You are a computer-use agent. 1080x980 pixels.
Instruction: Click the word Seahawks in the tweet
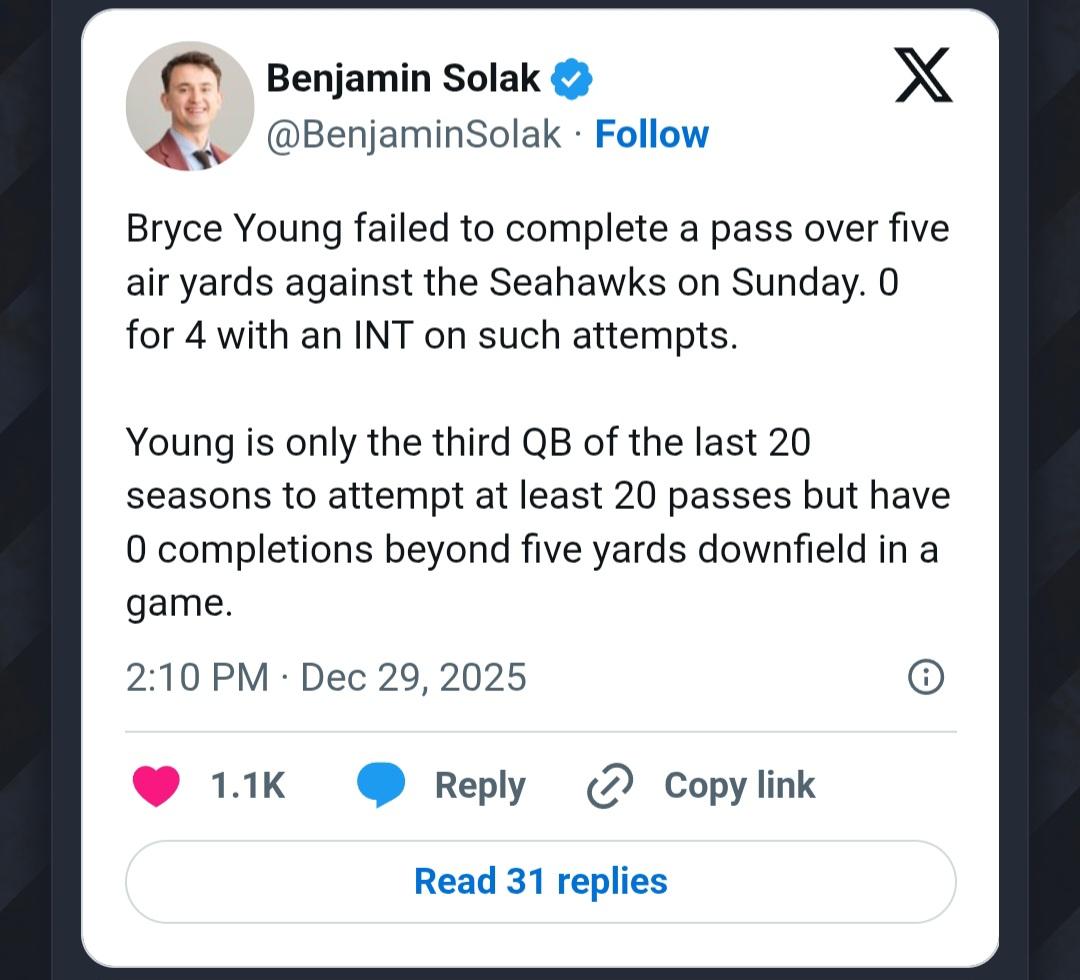pyautogui.click(x=577, y=283)
